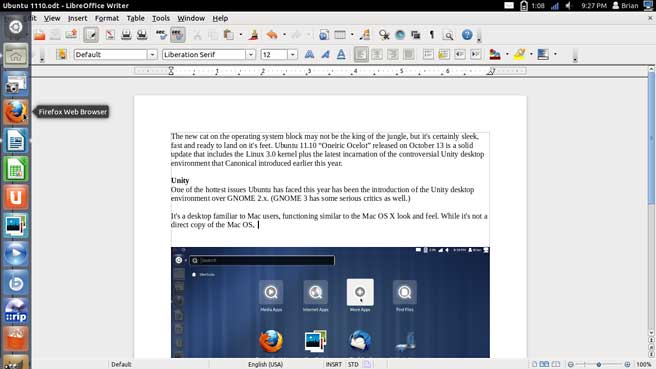
Task: Toggle Underline formatting
Action: click(x=341, y=54)
